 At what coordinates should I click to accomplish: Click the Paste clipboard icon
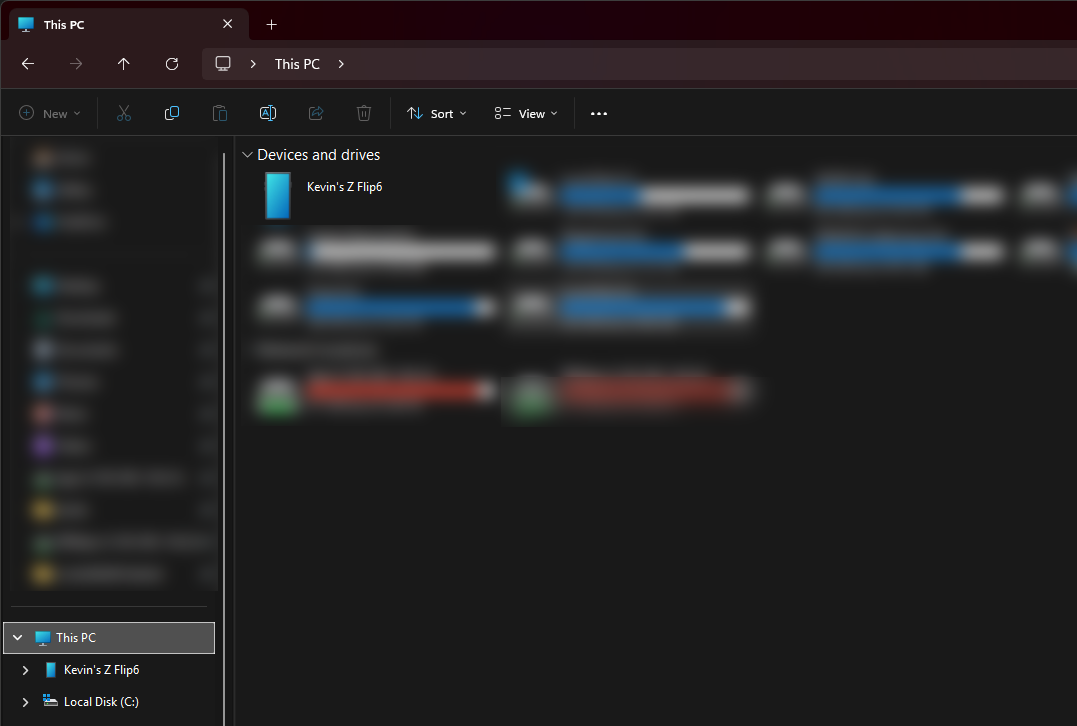click(220, 113)
